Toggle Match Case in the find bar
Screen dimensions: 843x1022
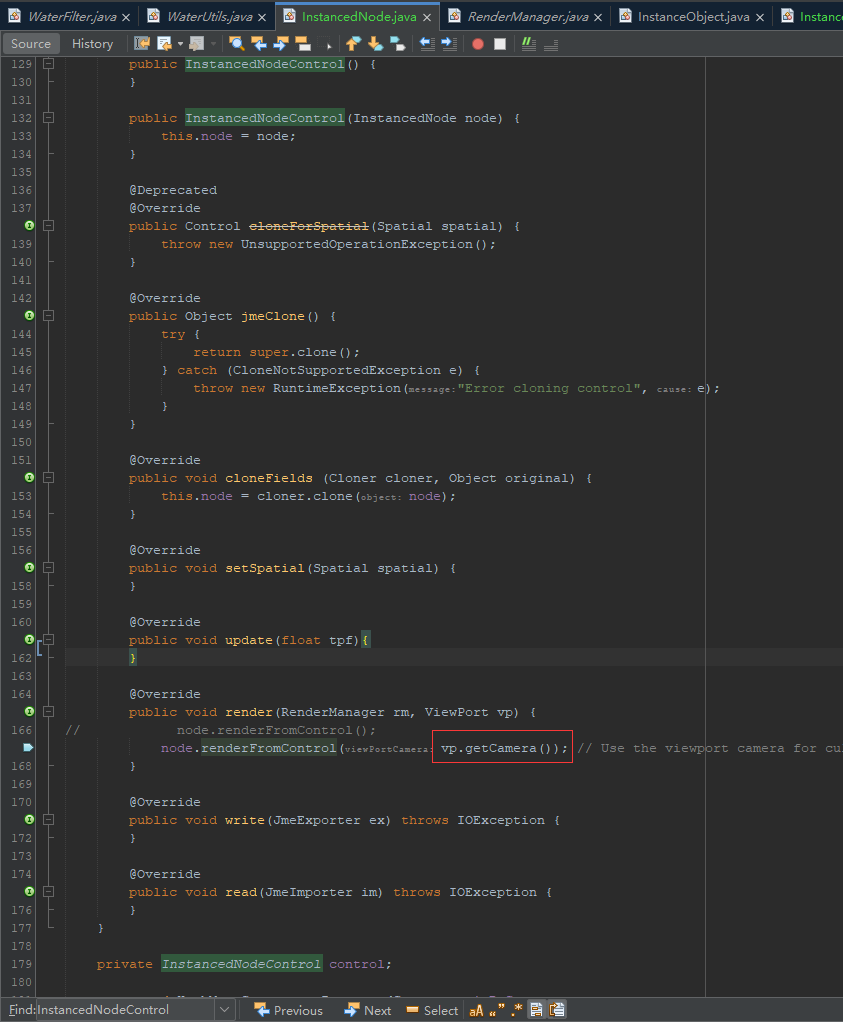476,1009
